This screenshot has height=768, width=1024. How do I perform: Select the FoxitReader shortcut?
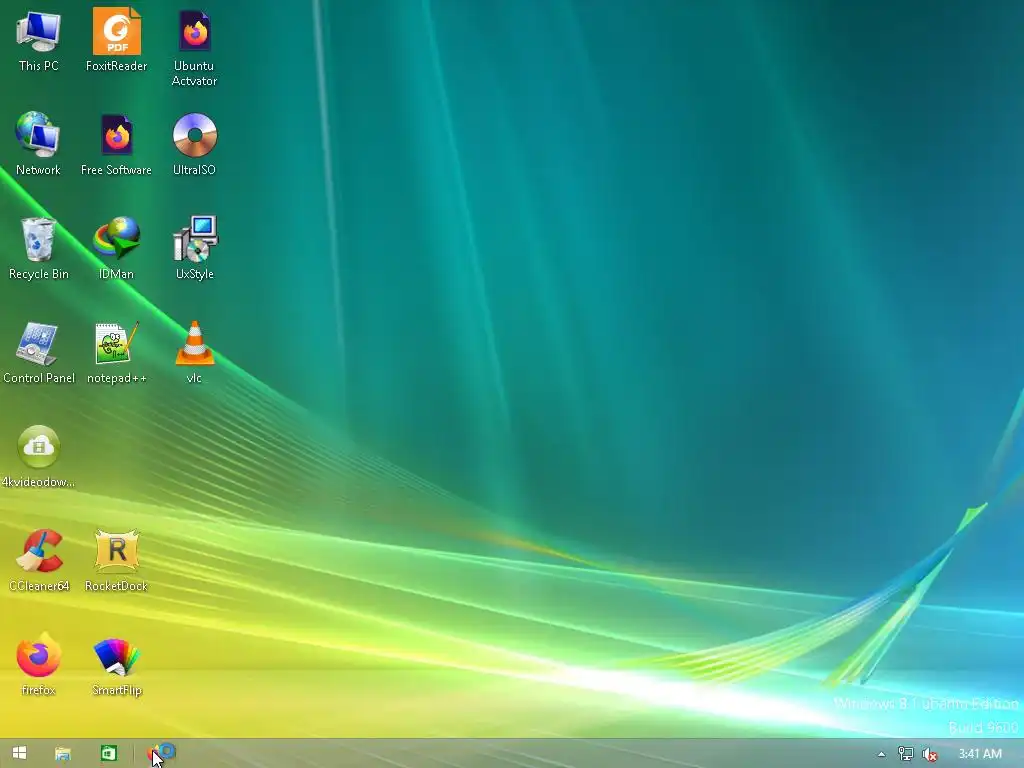click(x=117, y=31)
